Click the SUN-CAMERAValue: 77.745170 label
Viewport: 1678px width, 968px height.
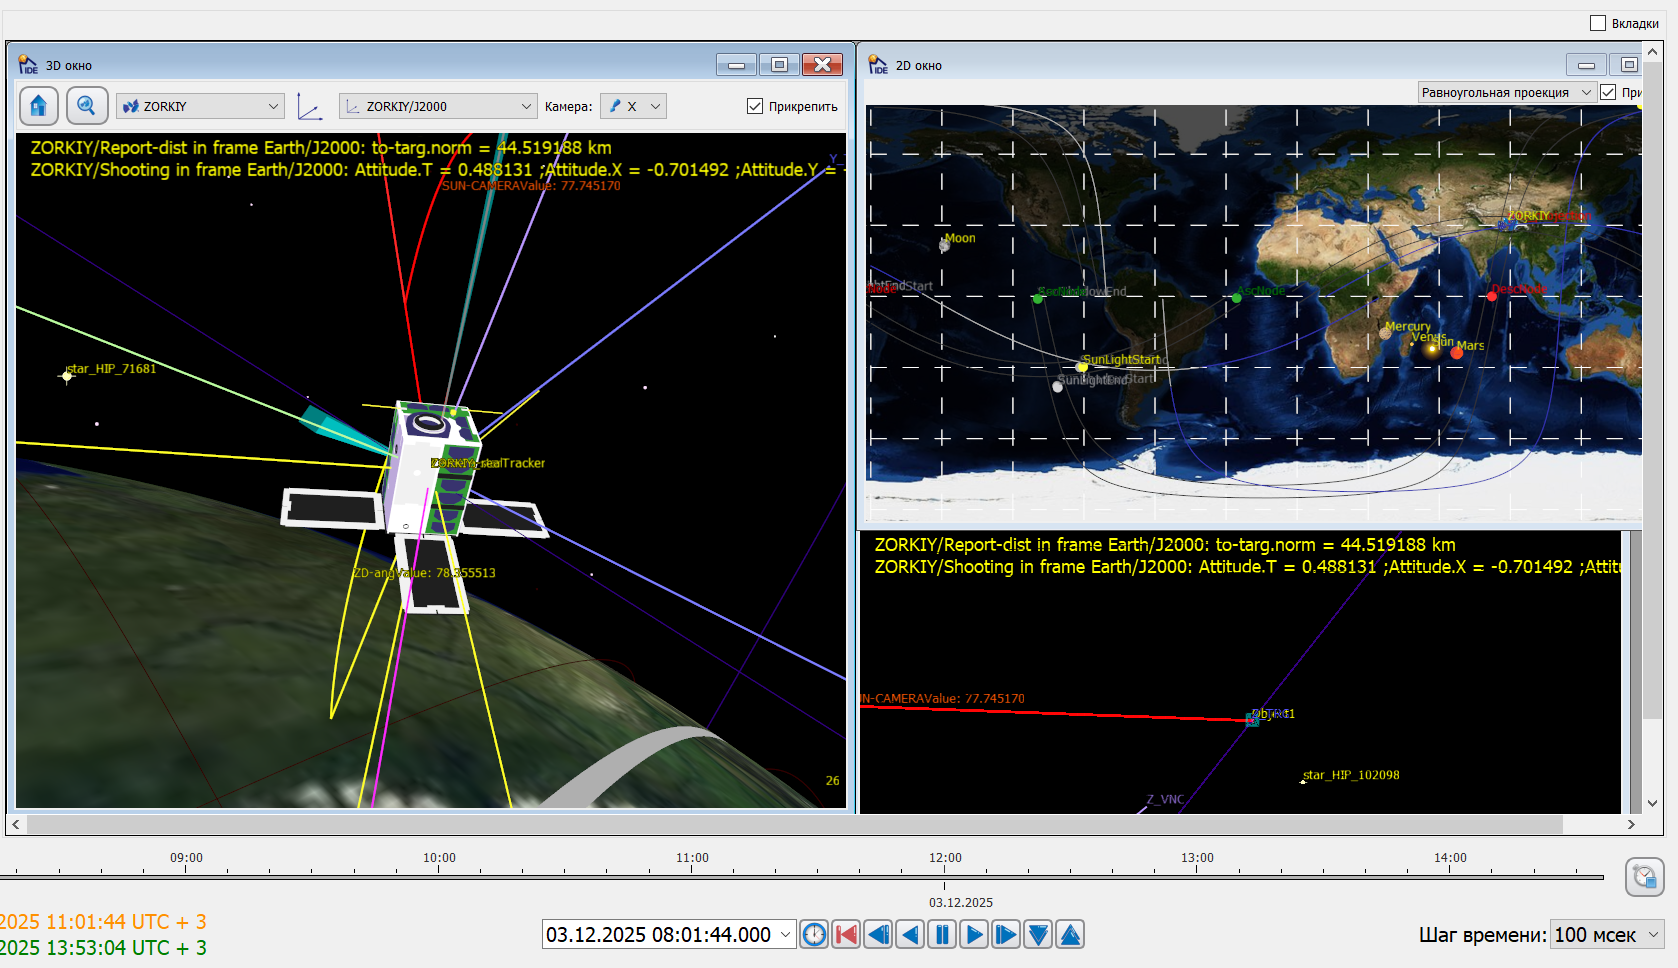tap(532, 186)
